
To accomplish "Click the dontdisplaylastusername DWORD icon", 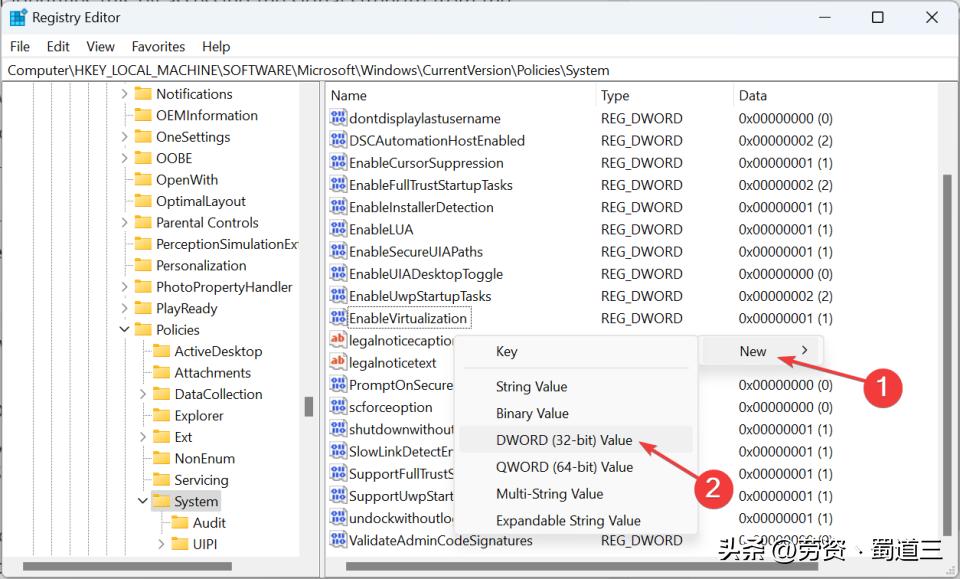I will point(339,118).
